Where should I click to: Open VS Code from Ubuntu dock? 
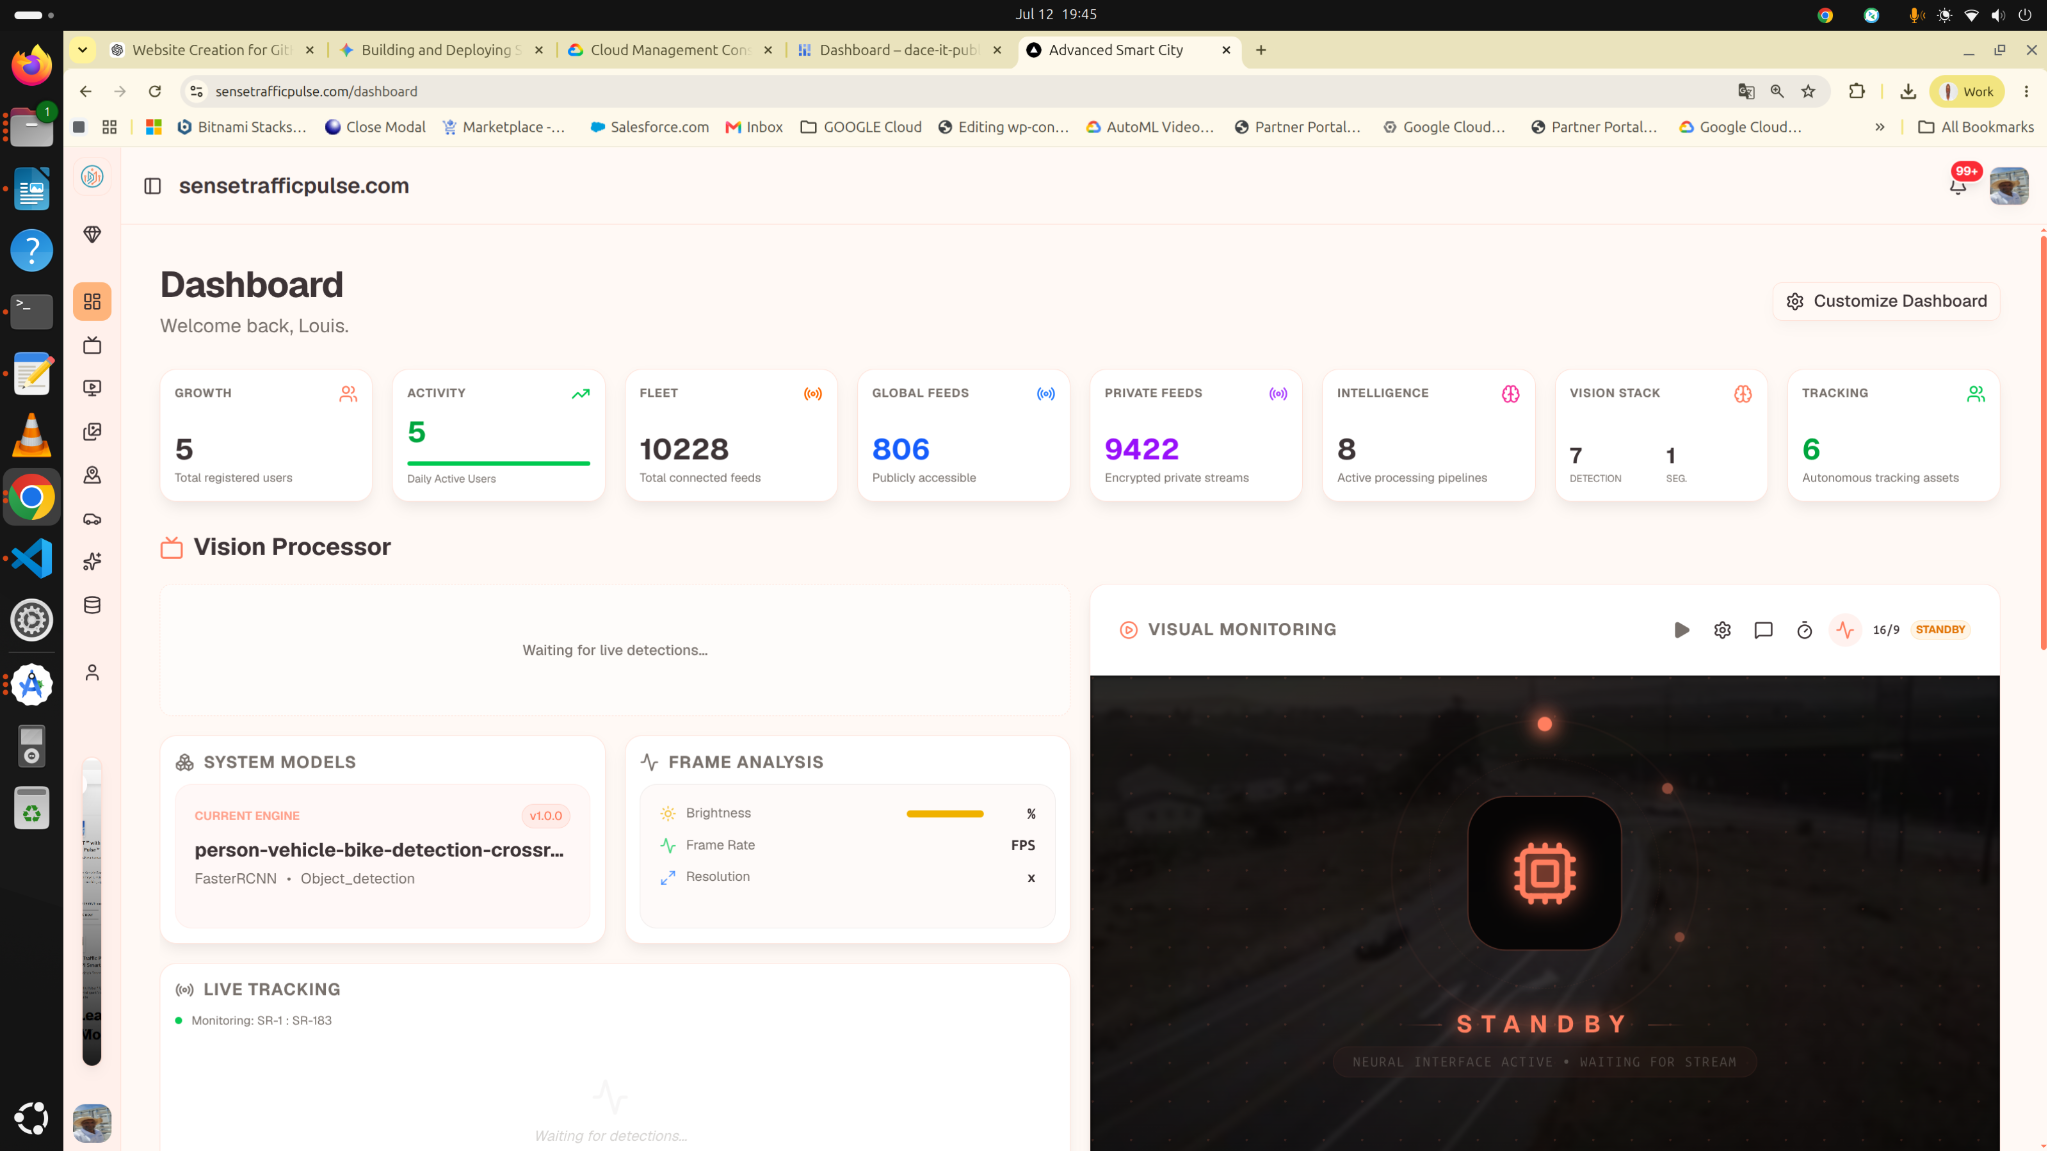[x=32, y=558]
